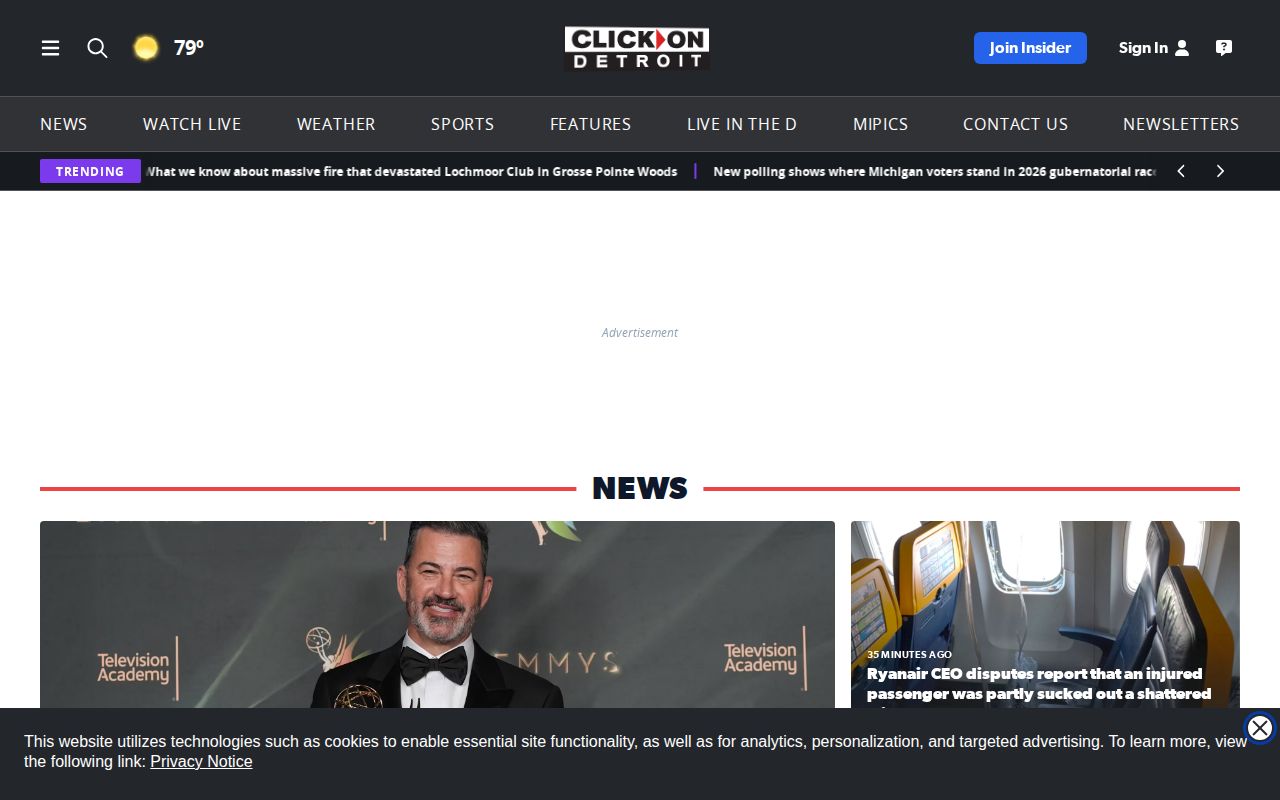Open trending story on Michigan gubernatorial polling
The image size is (1280, 800).
(934, 171)
